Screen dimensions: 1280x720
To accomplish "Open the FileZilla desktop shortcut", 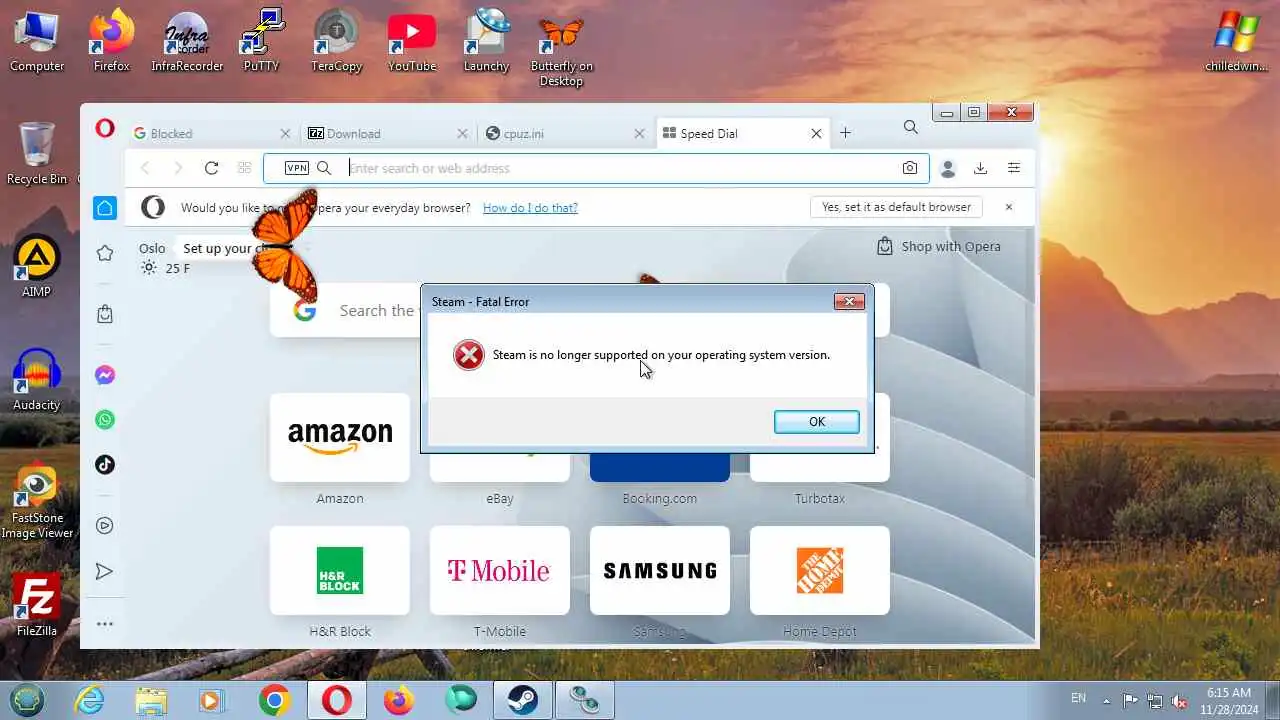I will tap(37, 605).
